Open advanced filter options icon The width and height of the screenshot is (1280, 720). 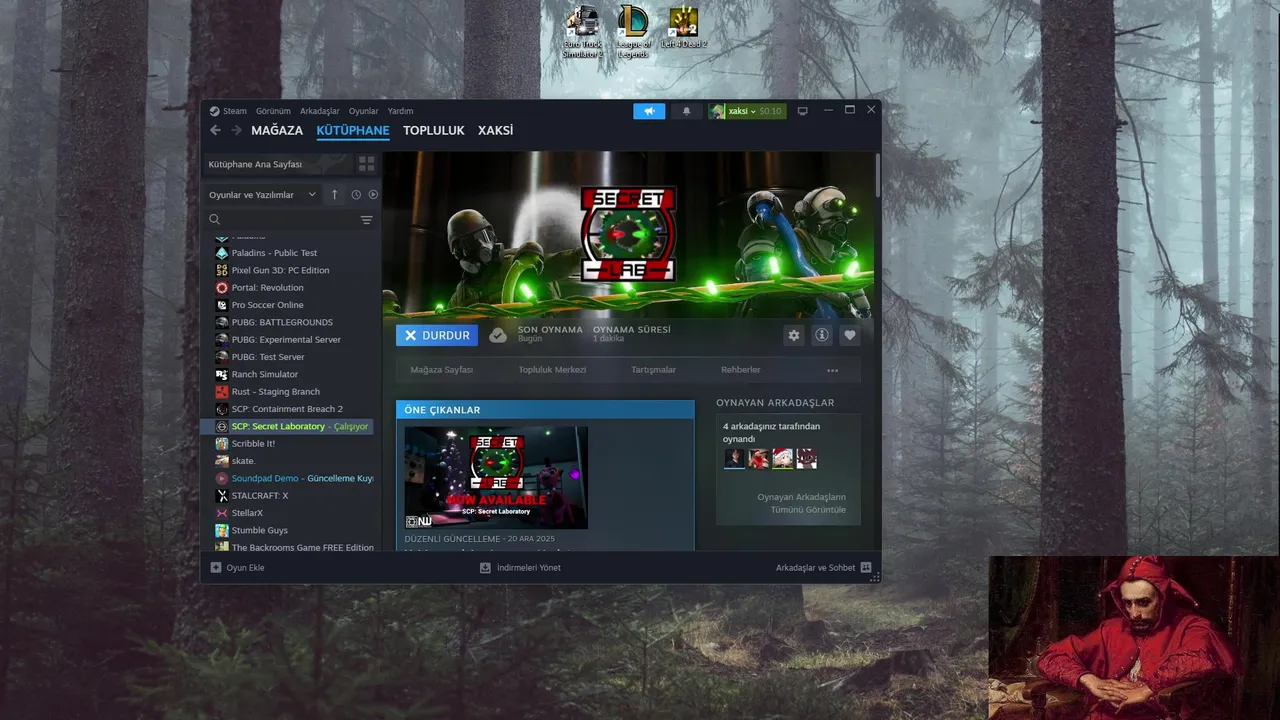(x=366, y=220)
